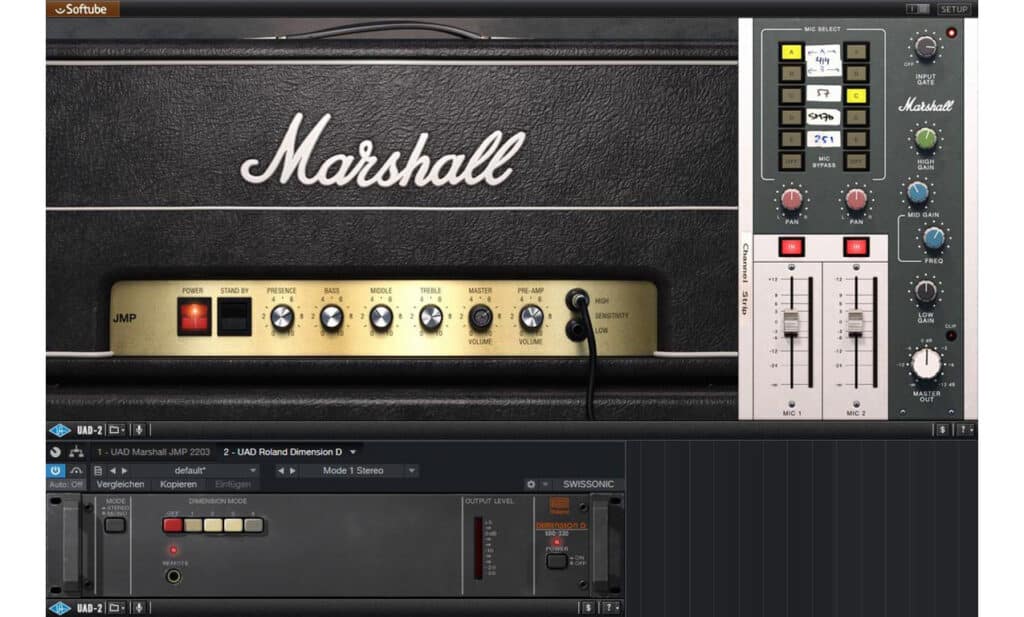Go to the next preset before default*
1024x617 pixels.
(124, 471)
